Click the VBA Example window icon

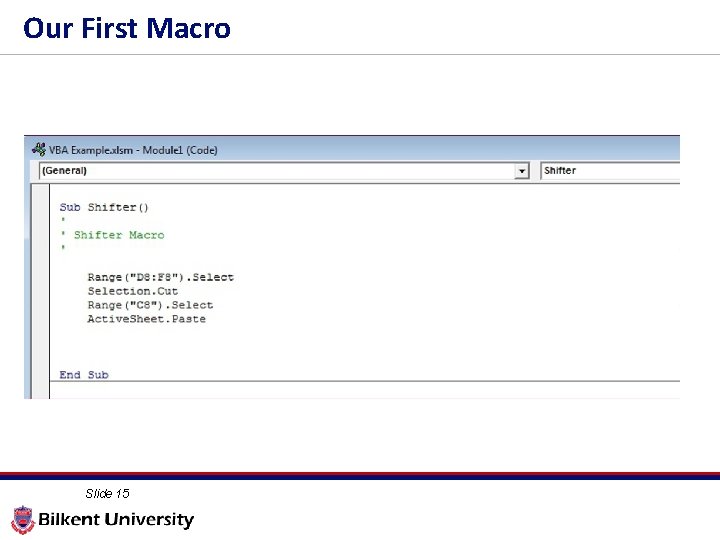point(39,150)
